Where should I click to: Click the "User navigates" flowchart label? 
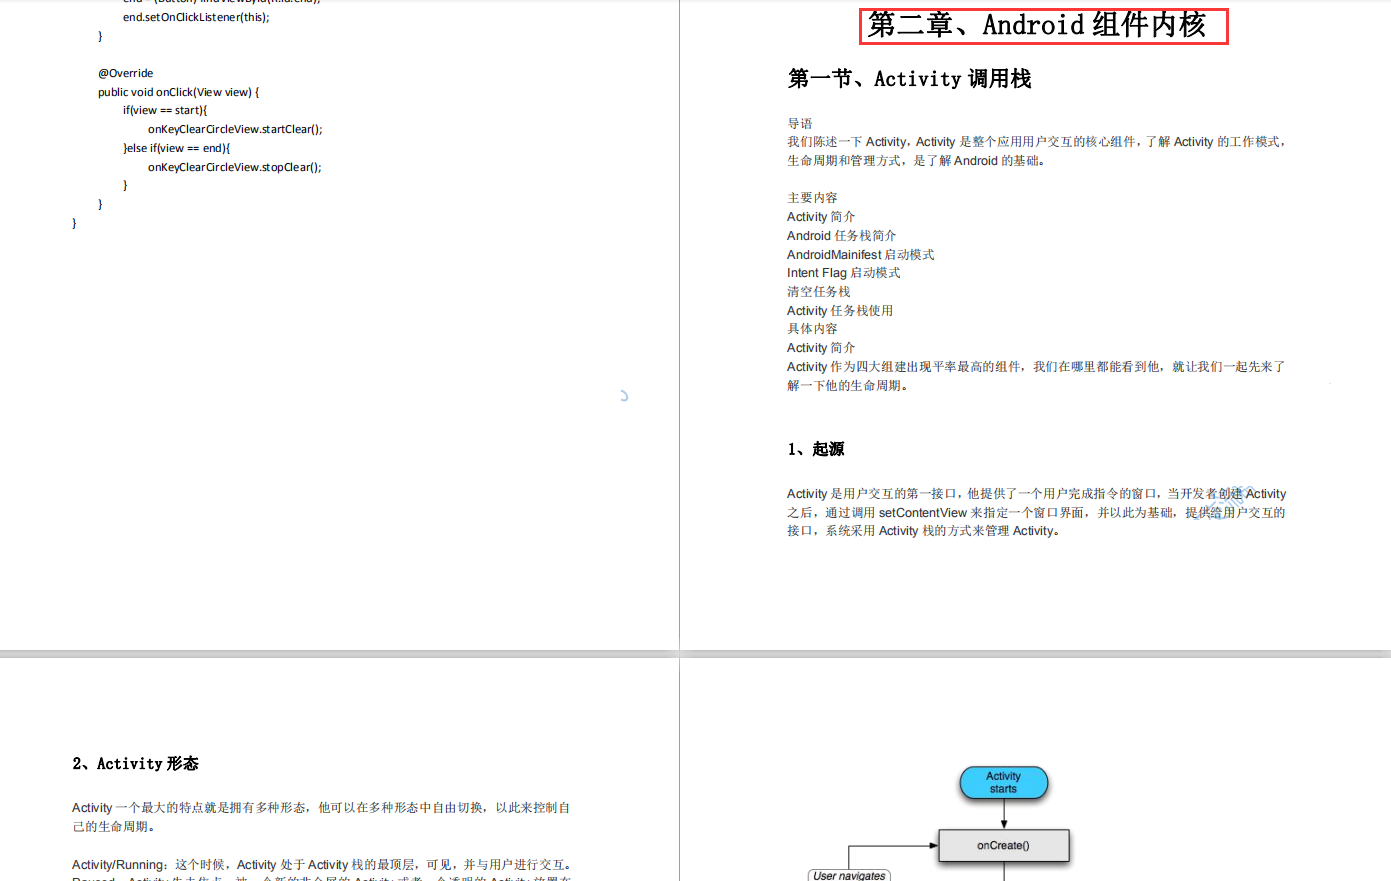(x=849, y=875)
